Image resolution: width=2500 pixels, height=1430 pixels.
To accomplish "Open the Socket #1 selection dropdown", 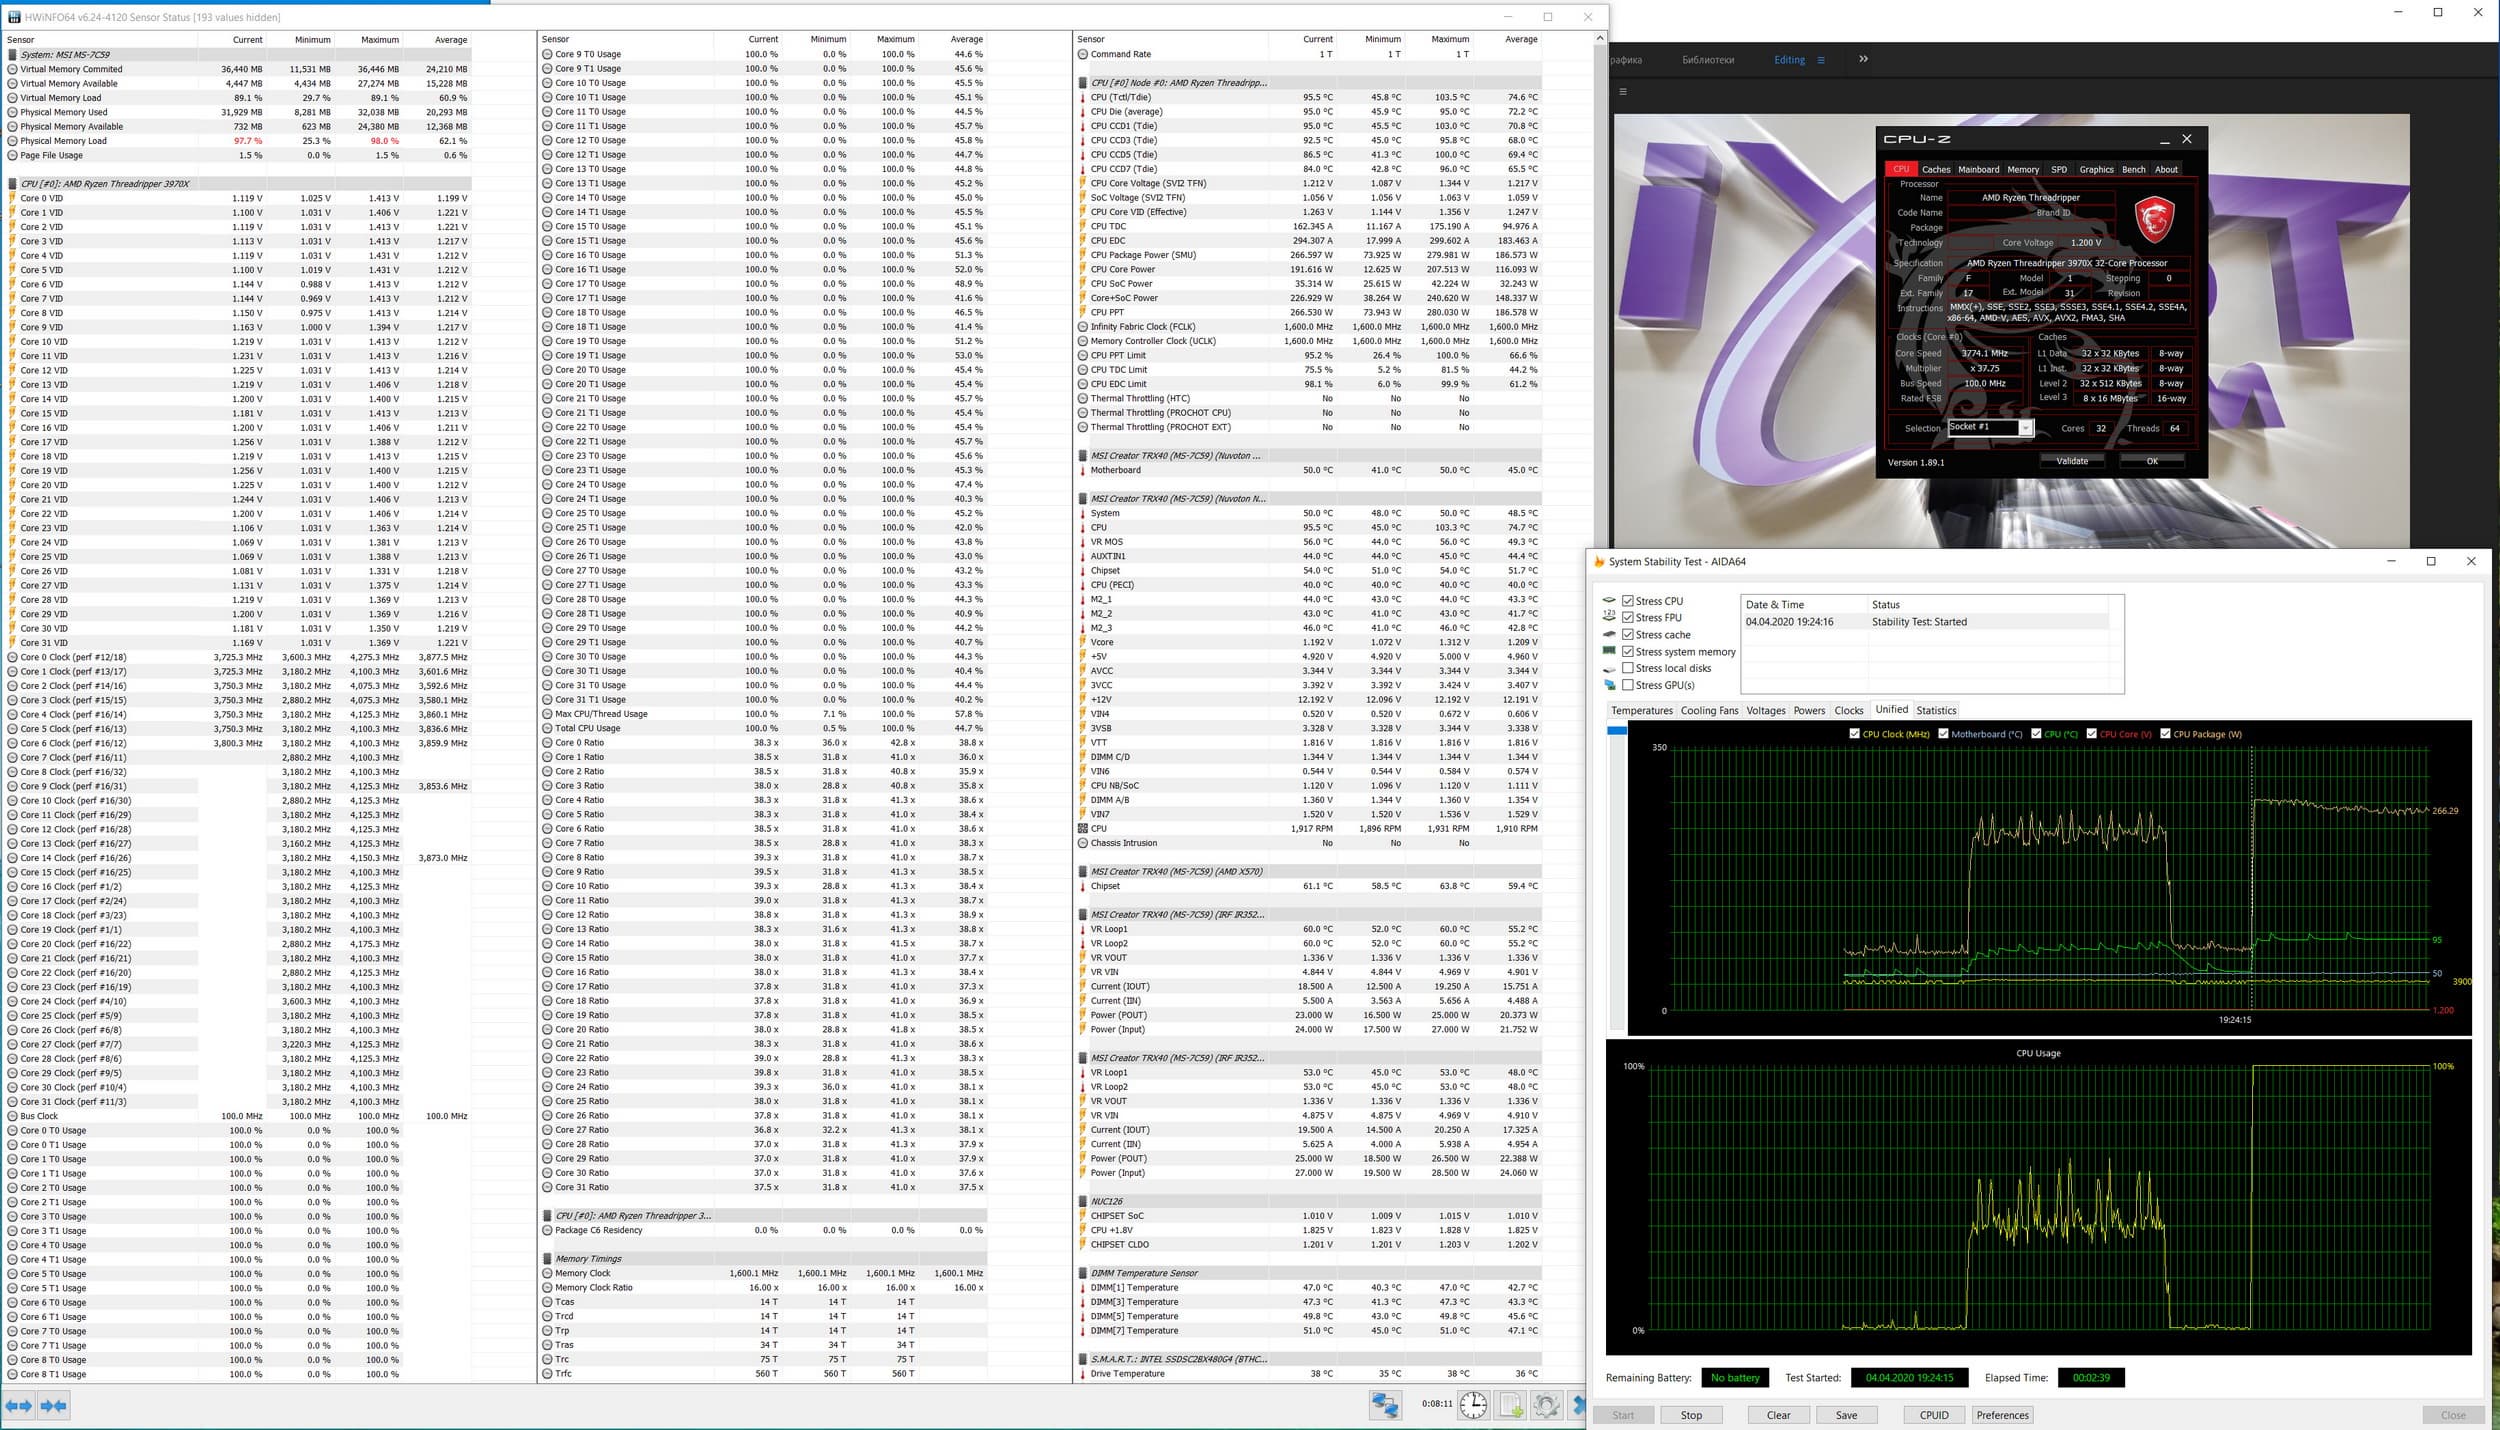I will [x=2025, y=428].
